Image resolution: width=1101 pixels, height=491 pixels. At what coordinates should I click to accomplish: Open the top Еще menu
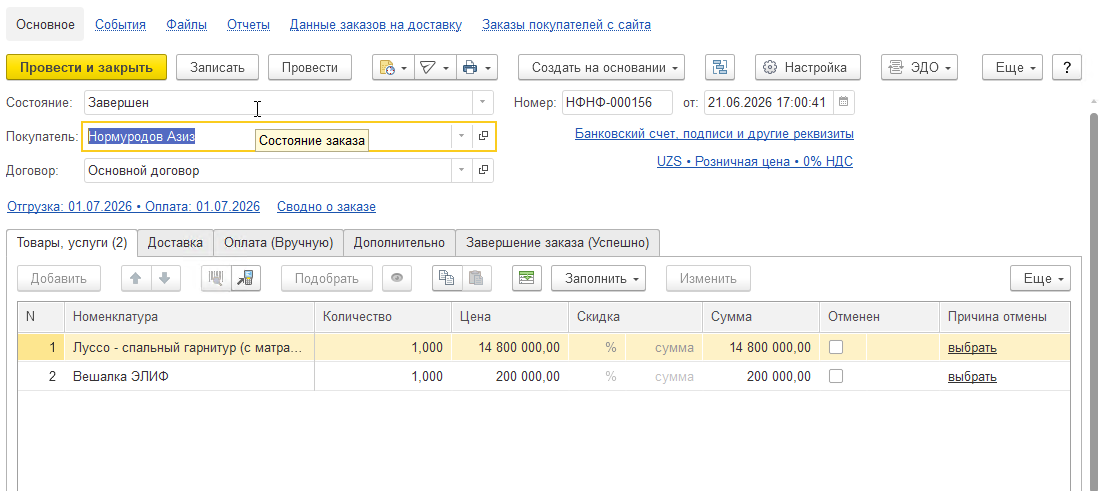tap(1013, 67)
